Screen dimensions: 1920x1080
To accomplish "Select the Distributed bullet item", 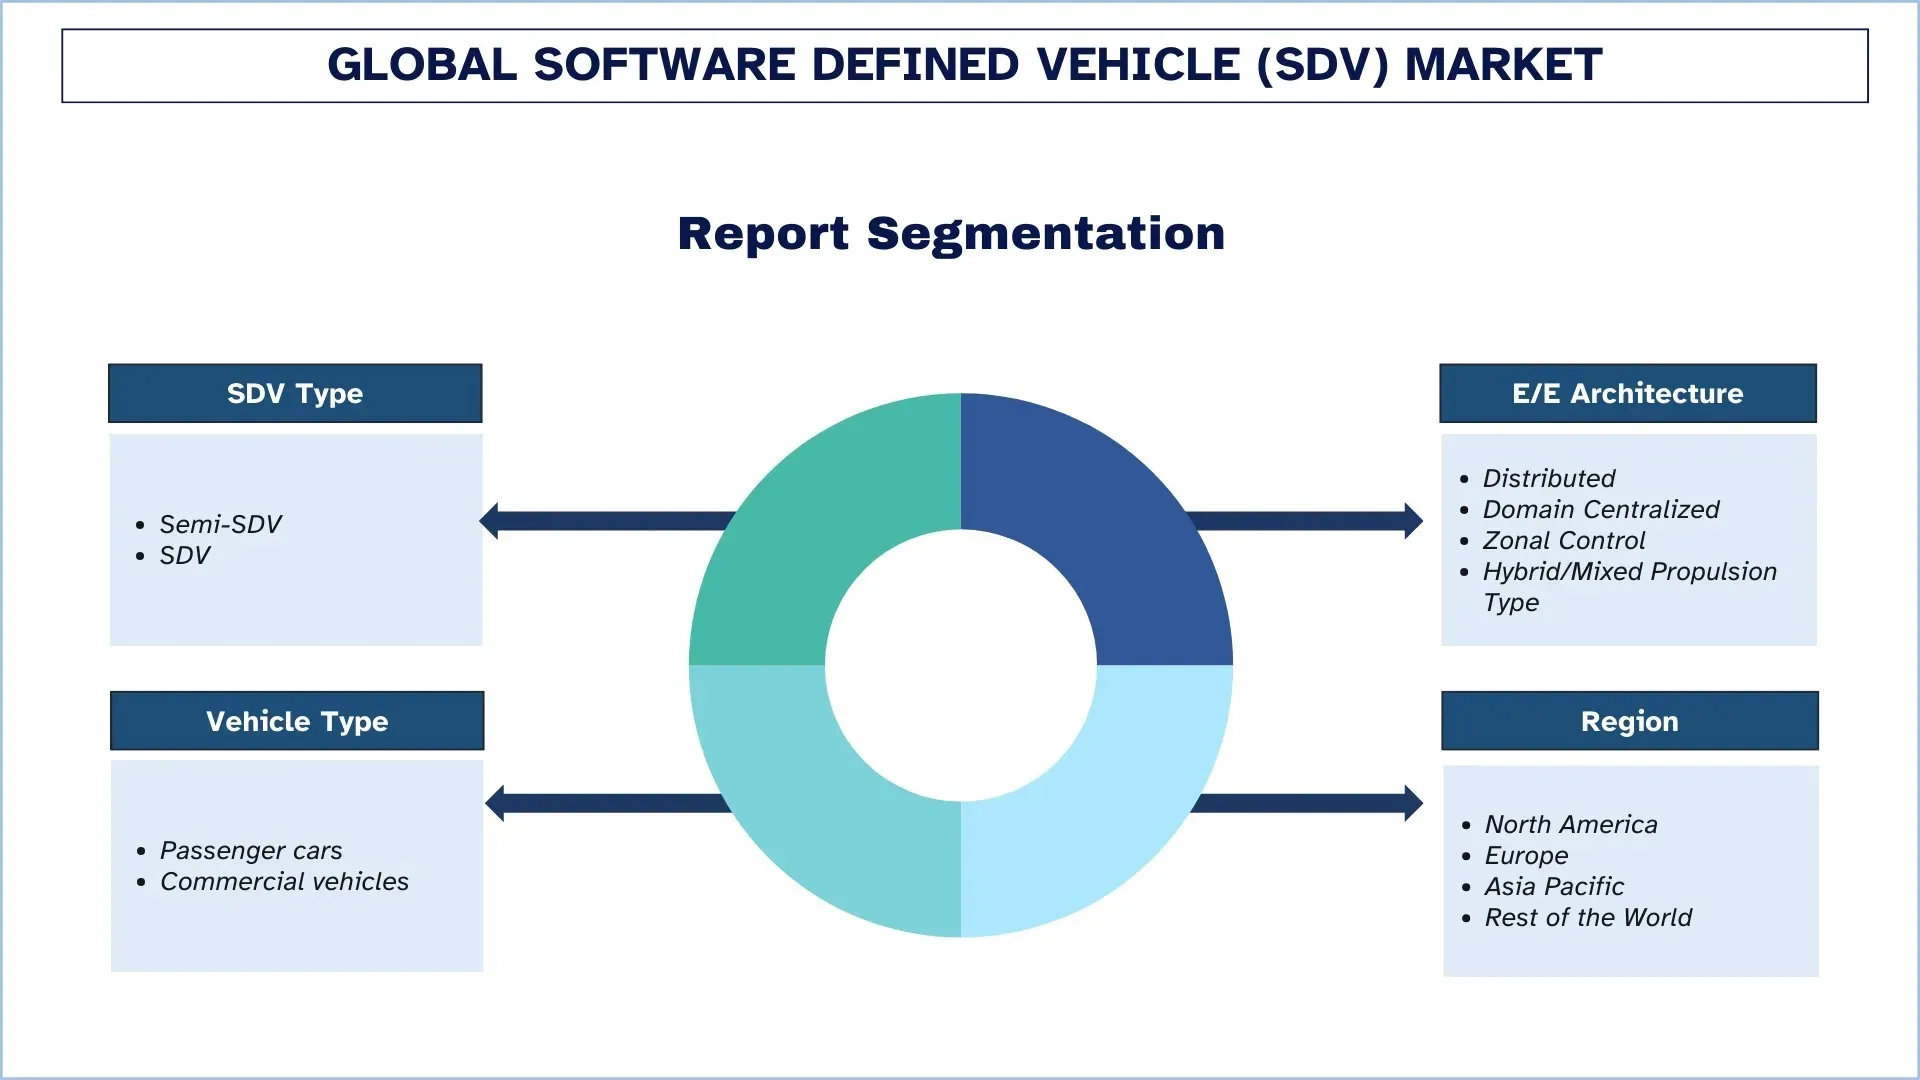I will click(x=1549, y=478).
